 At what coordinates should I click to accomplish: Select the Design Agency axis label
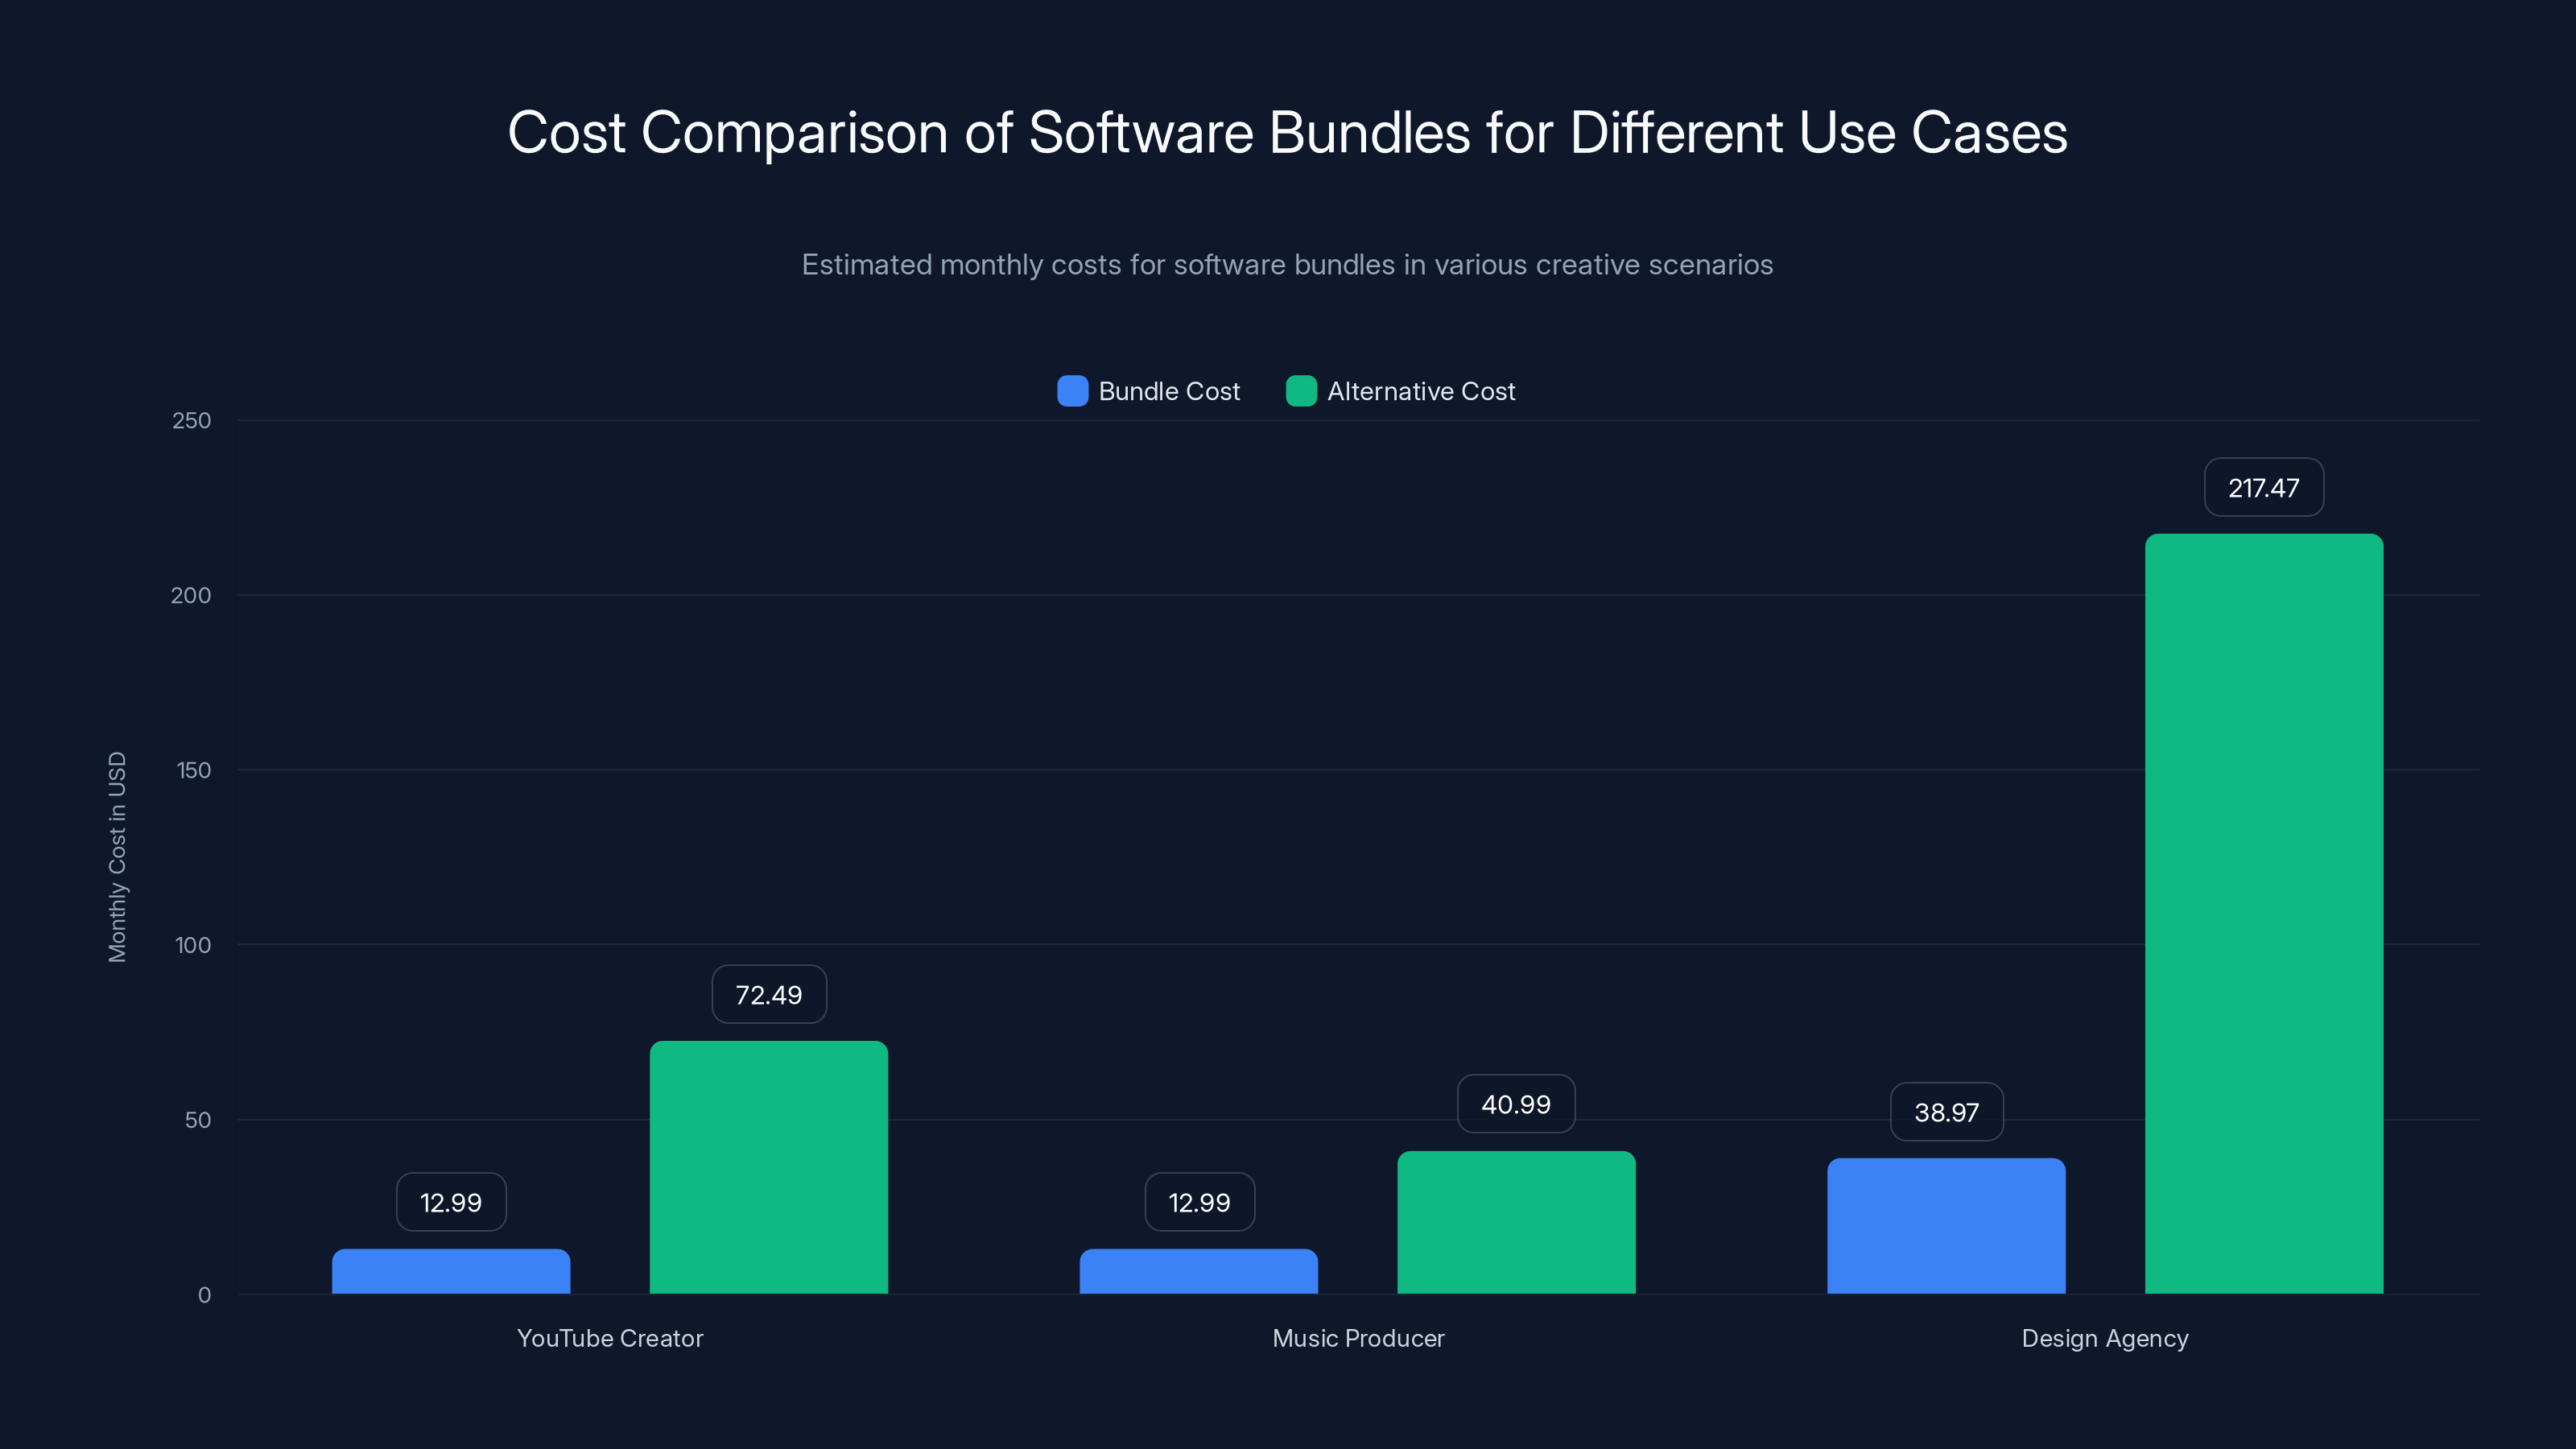pyautogui.click(x=2104, y=1338)
